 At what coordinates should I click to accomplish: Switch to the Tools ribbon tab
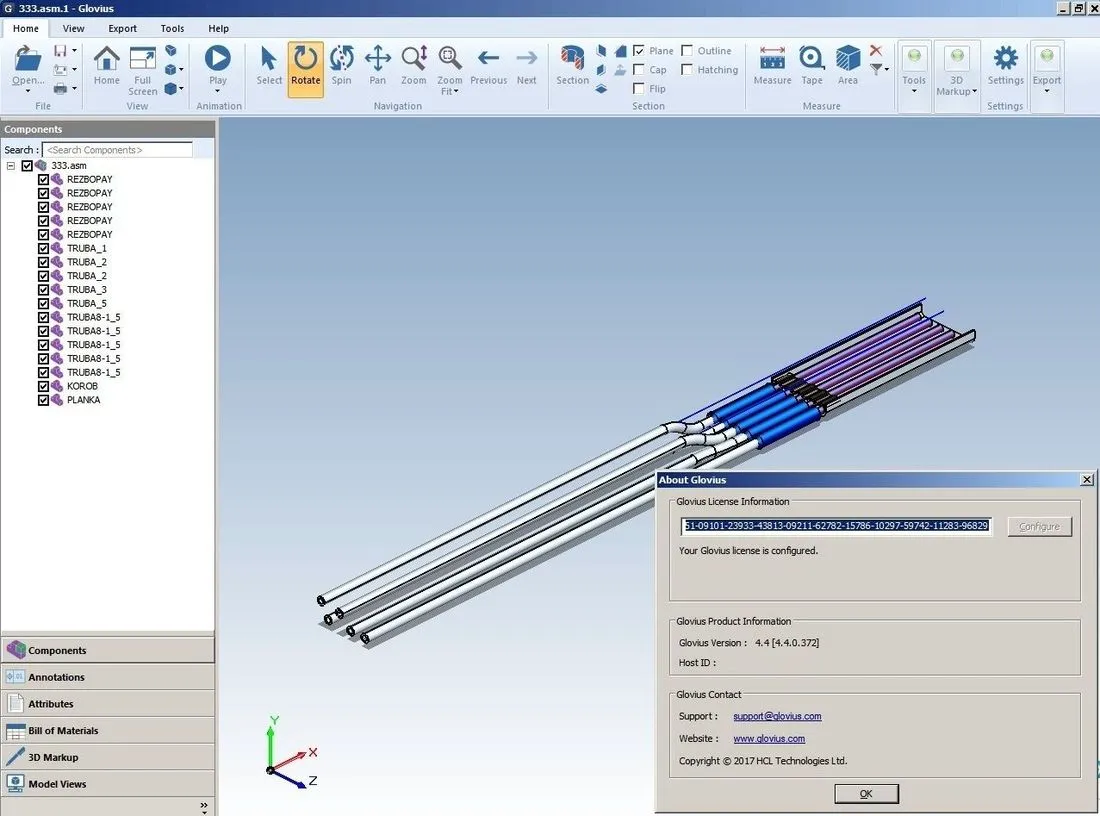tap(172, 29)
